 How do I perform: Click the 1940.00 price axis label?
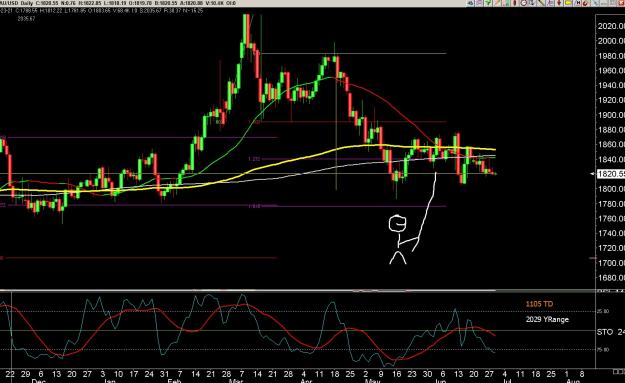click(611, 85)
